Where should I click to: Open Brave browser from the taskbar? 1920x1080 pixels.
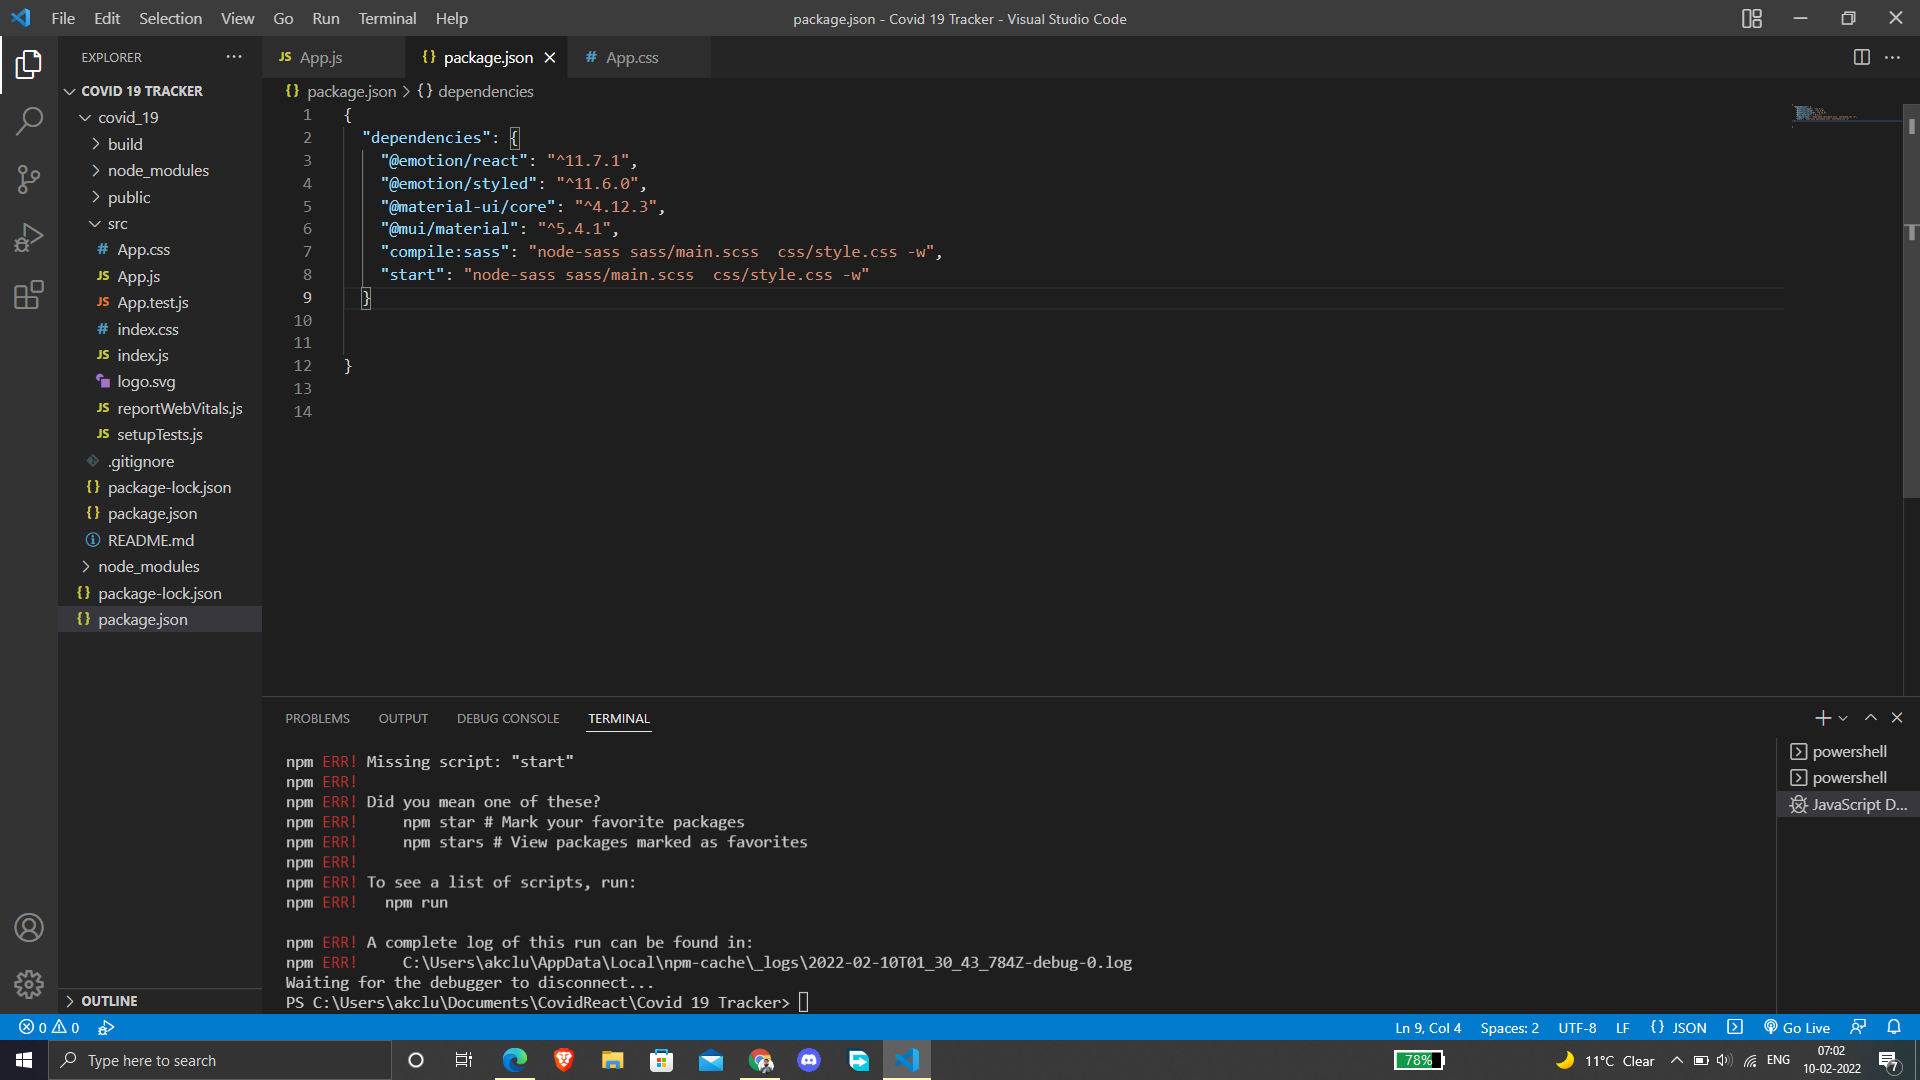tap(564, 1060)
